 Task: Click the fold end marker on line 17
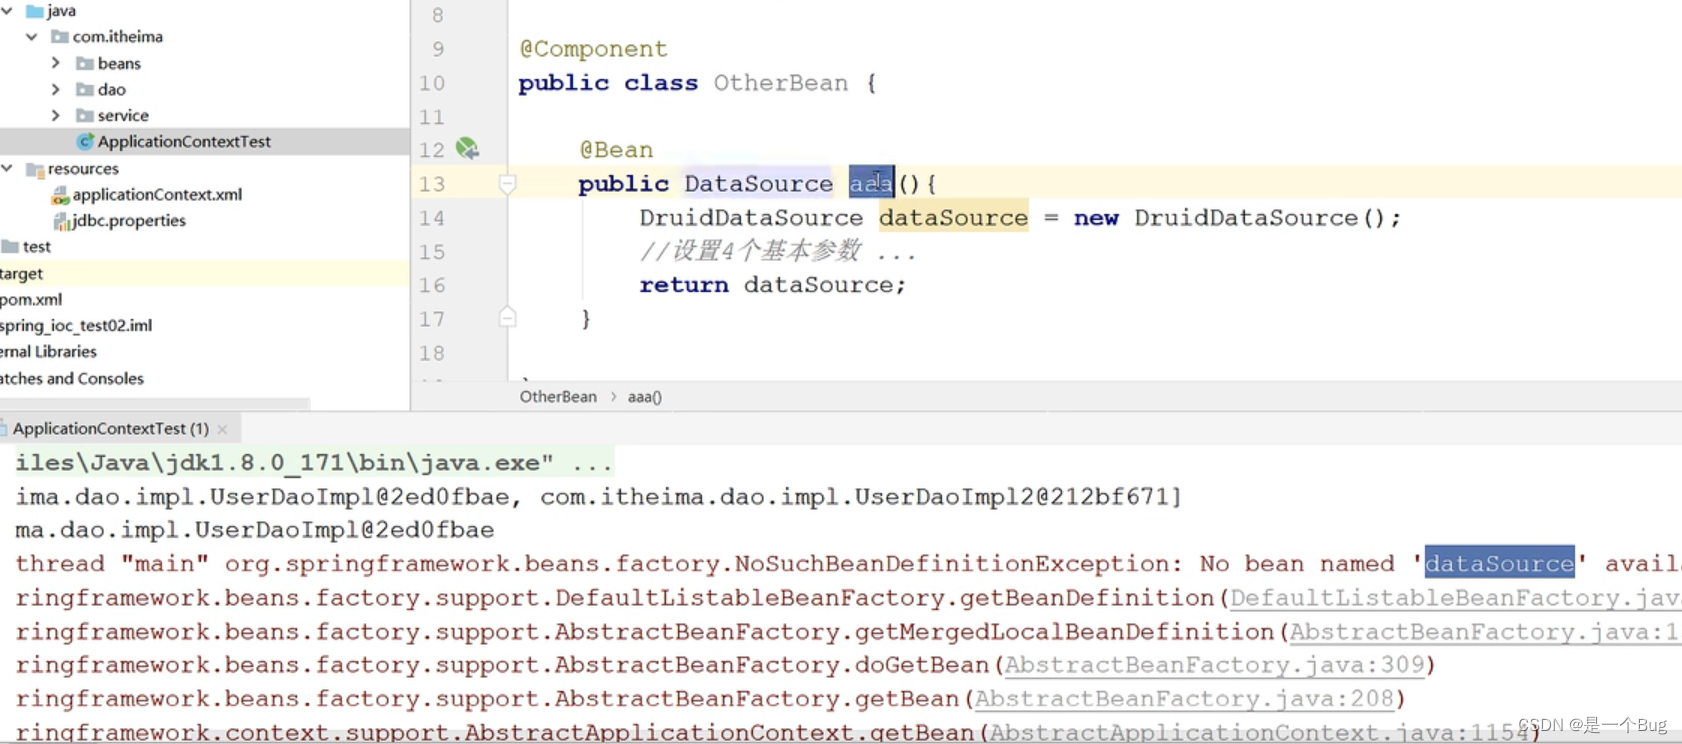tap(508, 318)
